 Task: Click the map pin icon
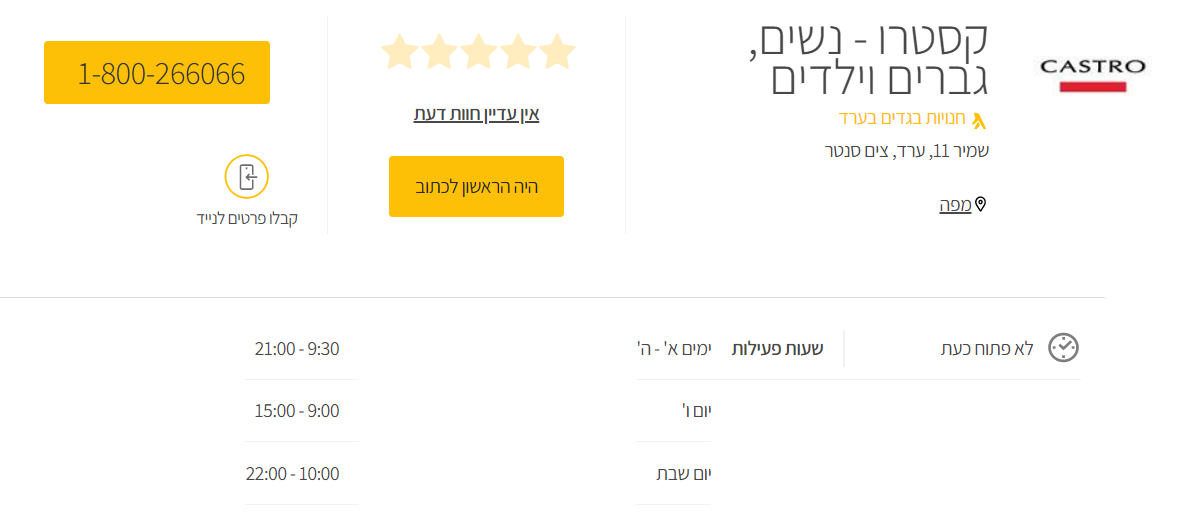(981, 205)
